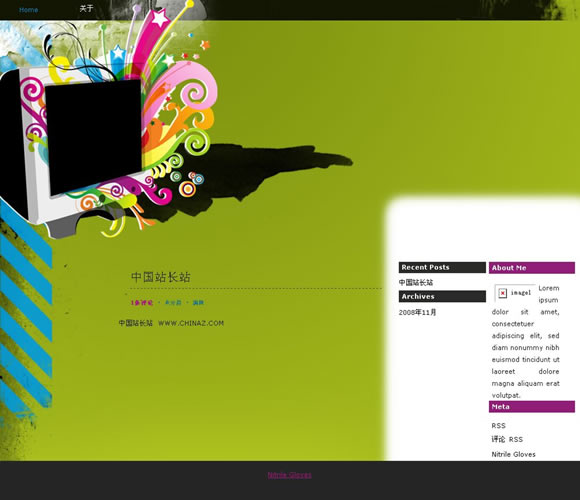Open the 未分类 category link

point(173,303)
